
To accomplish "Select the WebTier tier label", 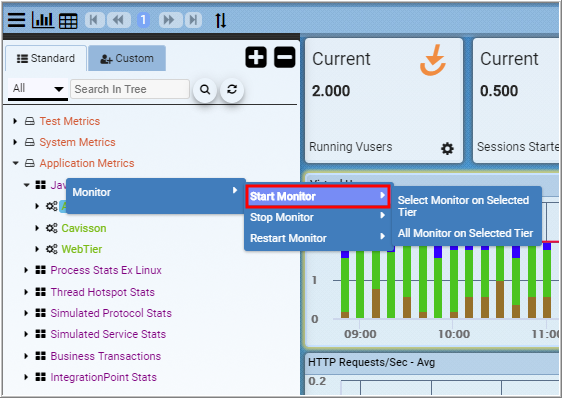I will (82, 249).
